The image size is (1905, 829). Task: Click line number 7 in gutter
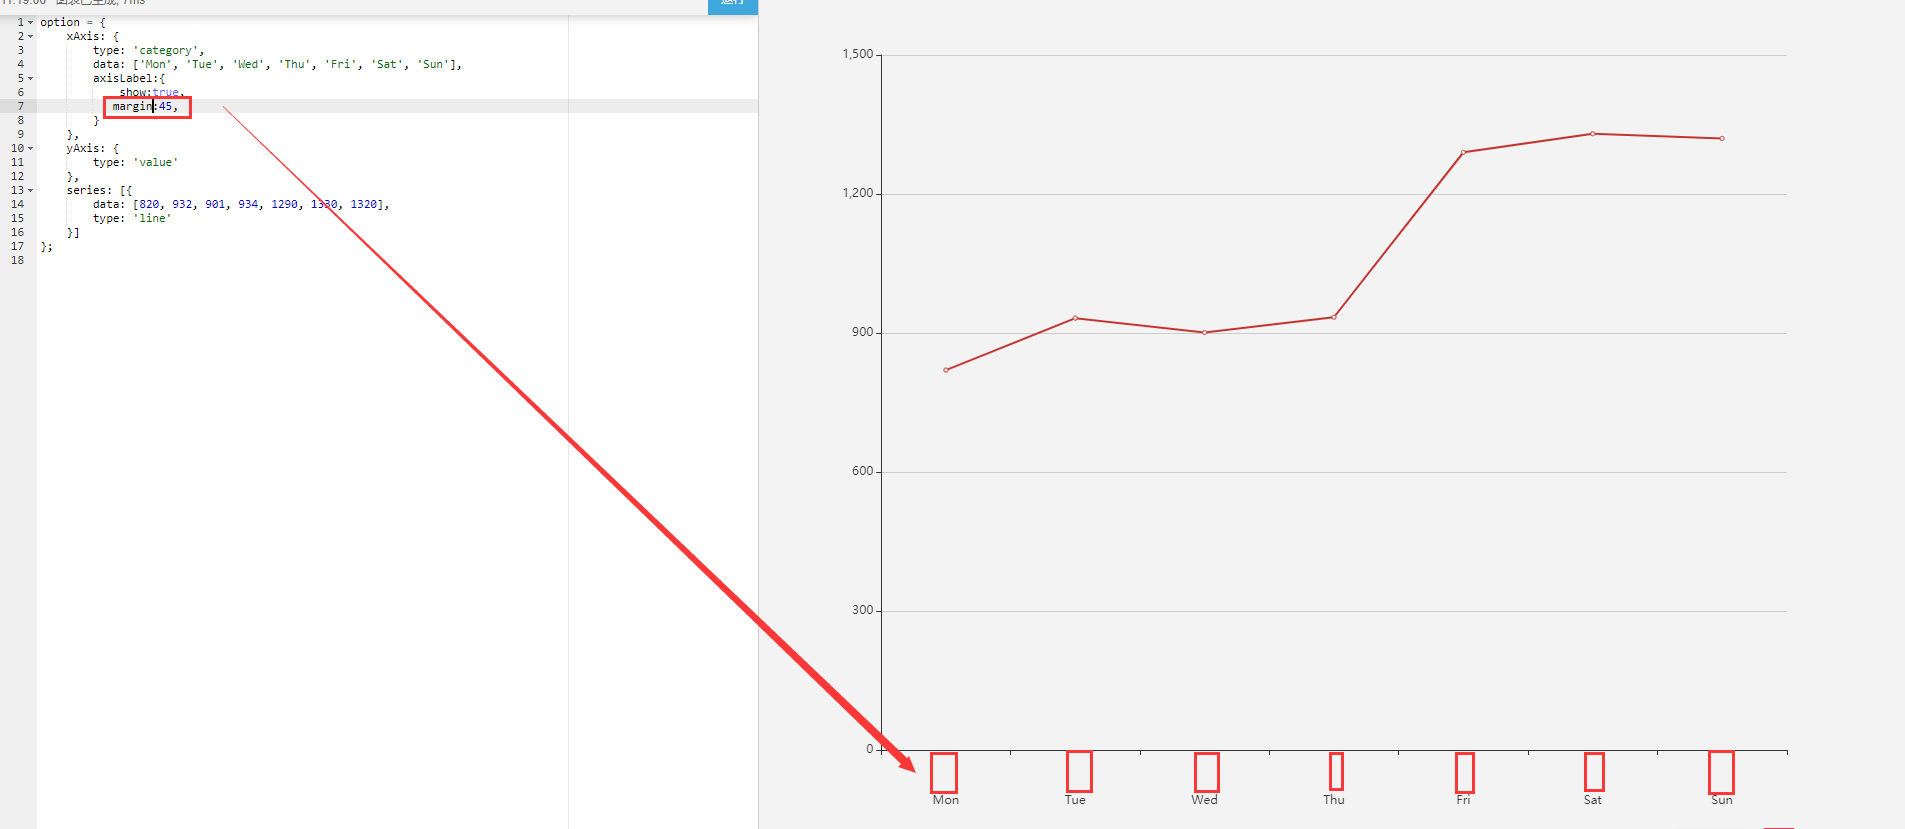point(20,106)
